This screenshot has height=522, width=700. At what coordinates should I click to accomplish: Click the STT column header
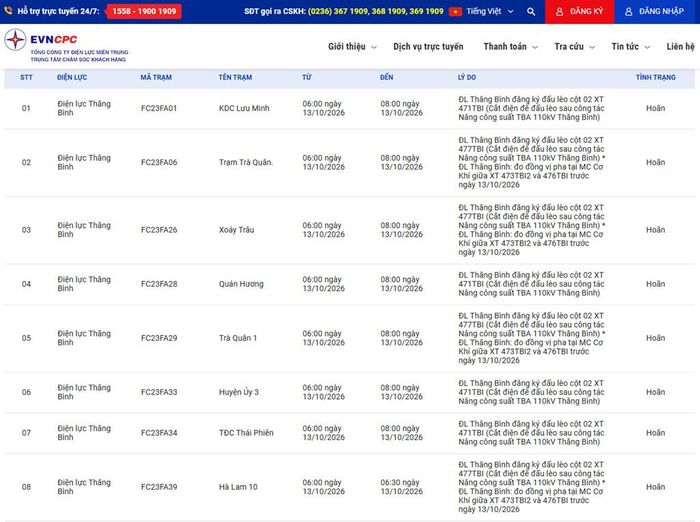tap(26, 77)
